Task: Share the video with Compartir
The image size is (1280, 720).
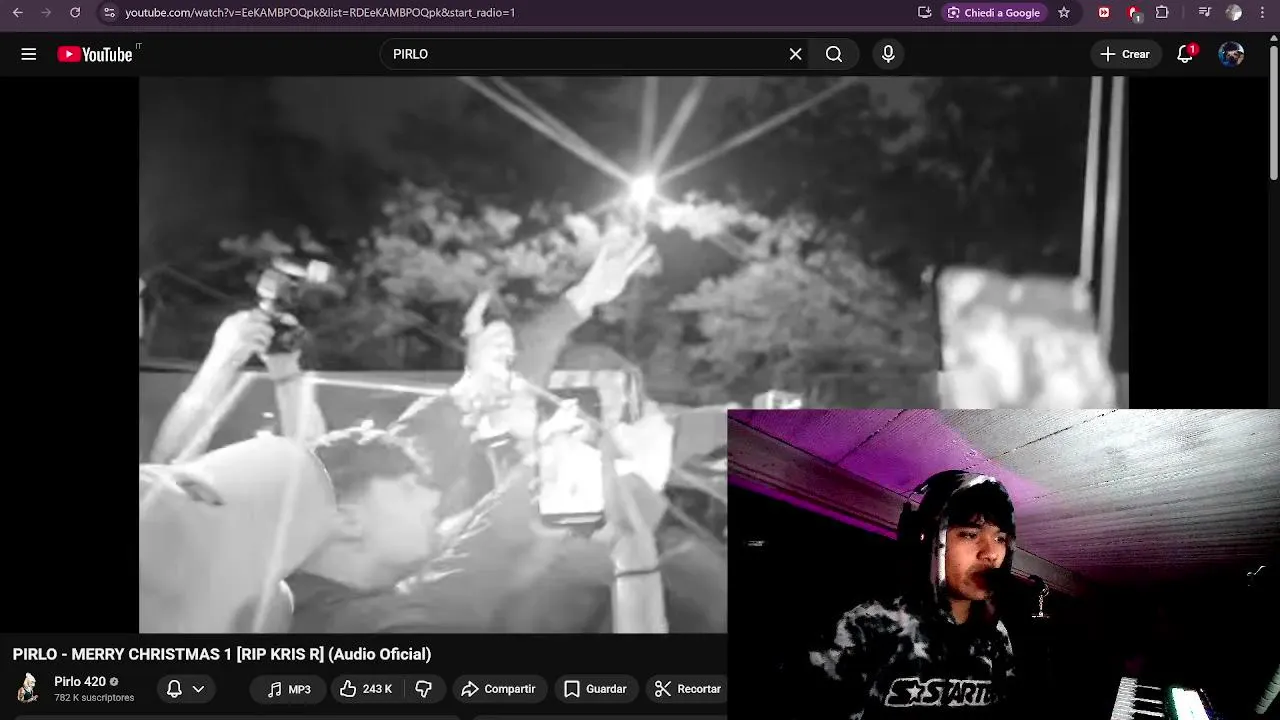Action: 498,689
